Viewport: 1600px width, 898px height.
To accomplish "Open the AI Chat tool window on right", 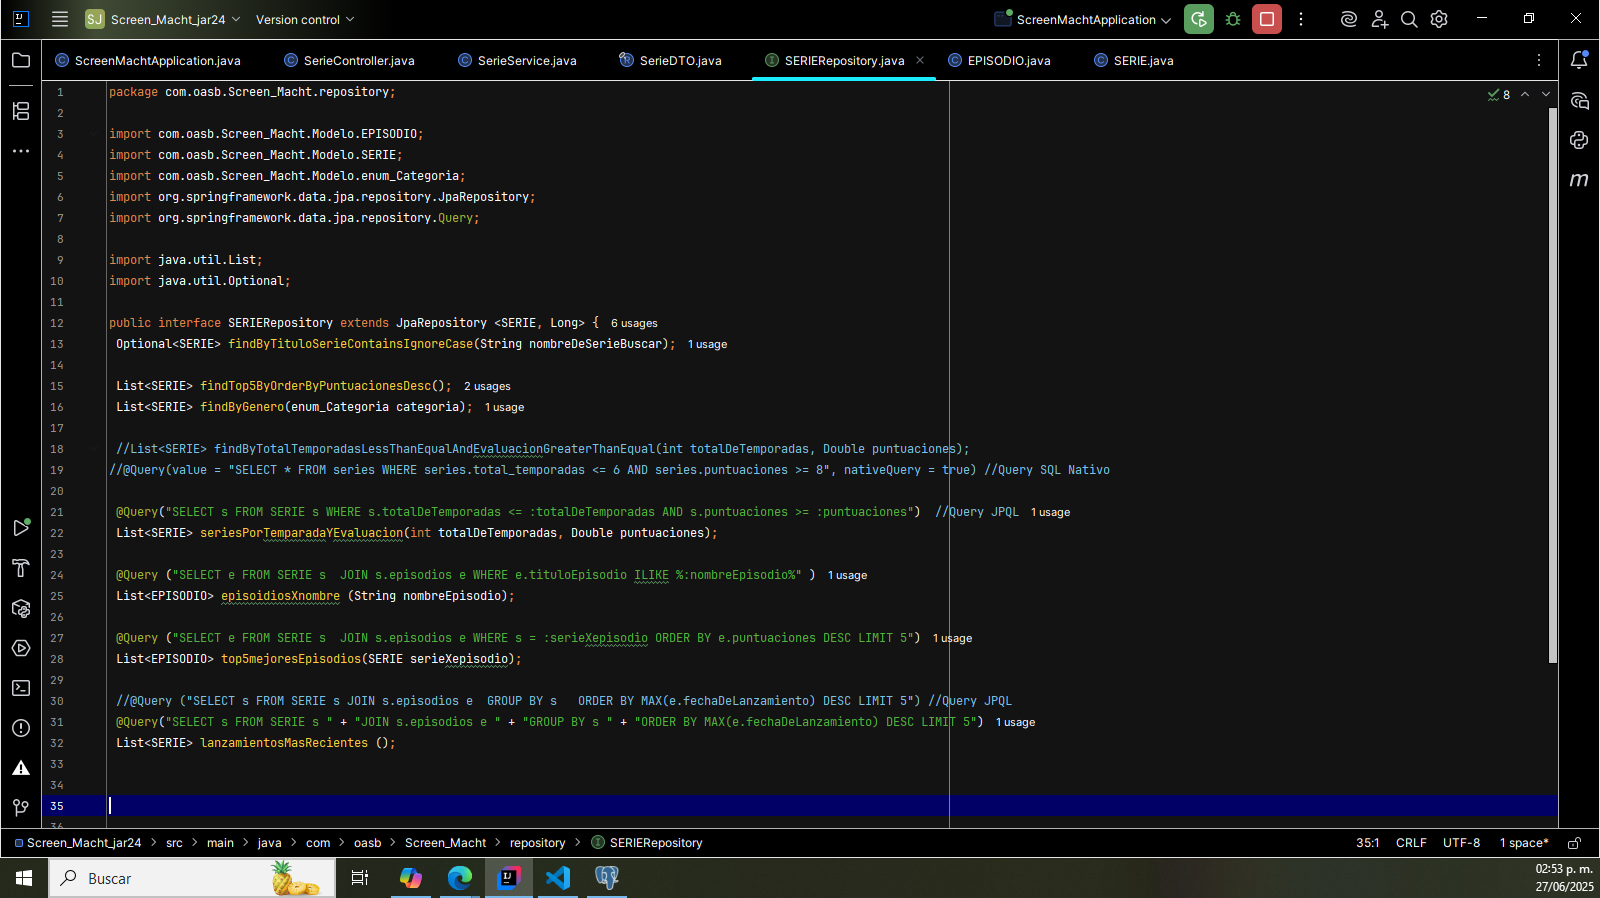I will [1579, 101].
